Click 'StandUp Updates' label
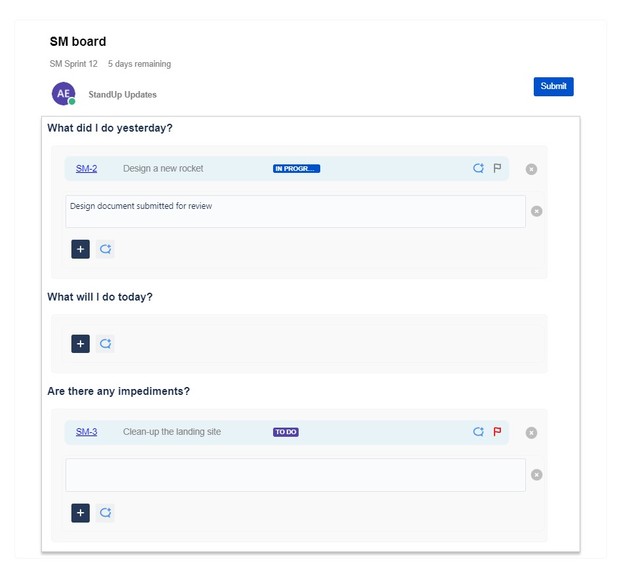Viewport: 632px width, 573px height. pos(123,95)
